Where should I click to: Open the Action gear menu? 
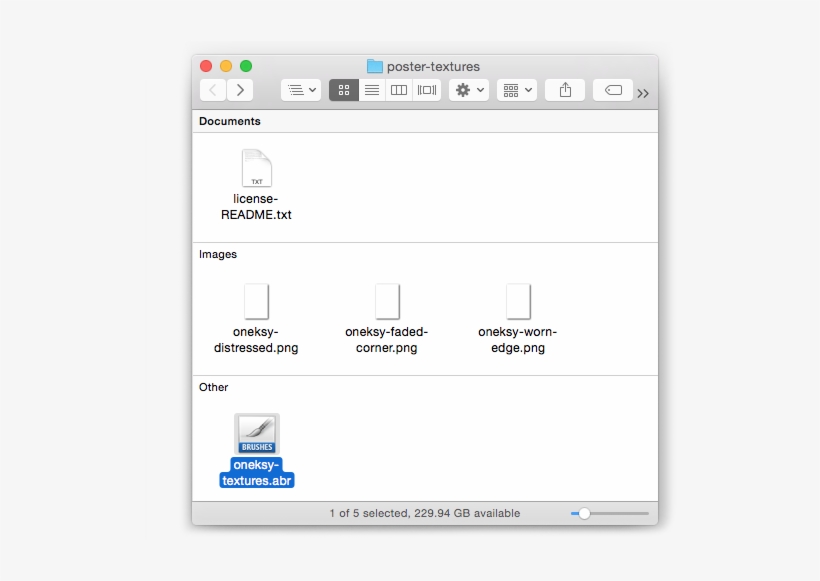pos(469,90)
